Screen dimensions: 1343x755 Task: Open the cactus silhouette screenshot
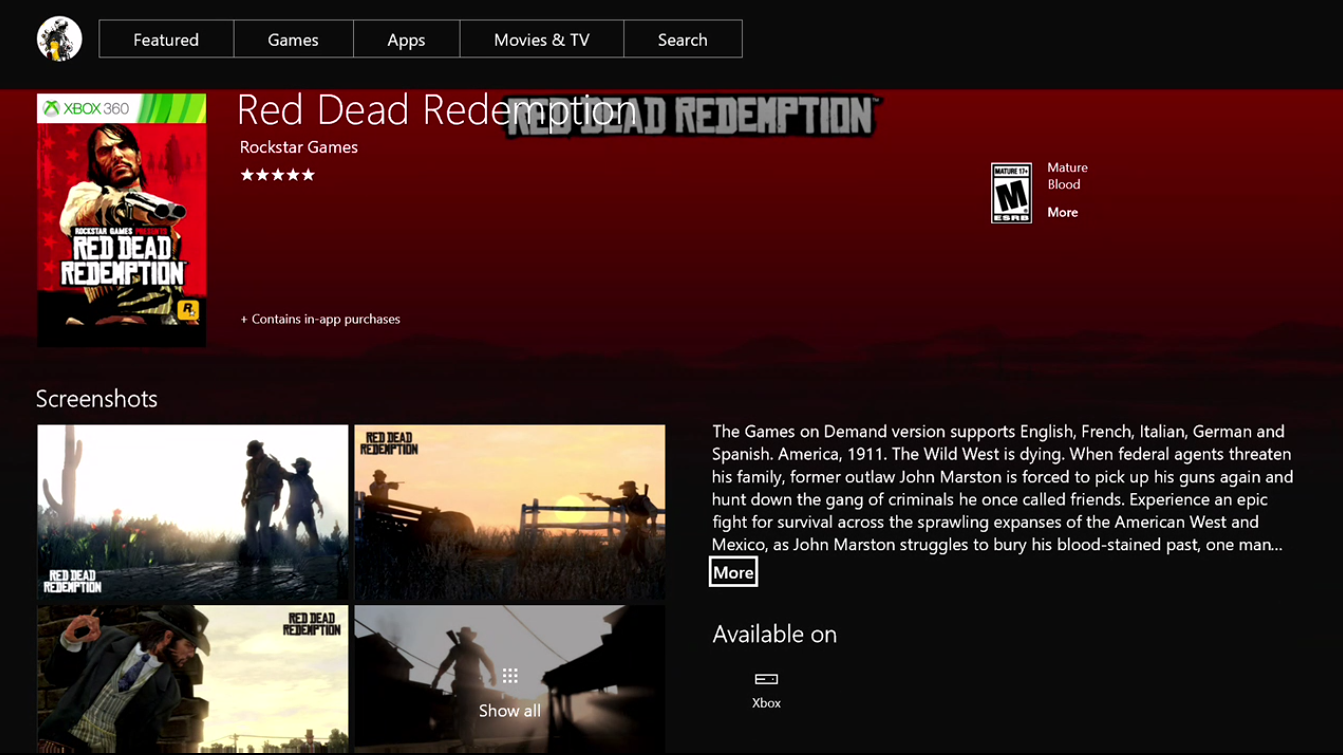(193, 511)
